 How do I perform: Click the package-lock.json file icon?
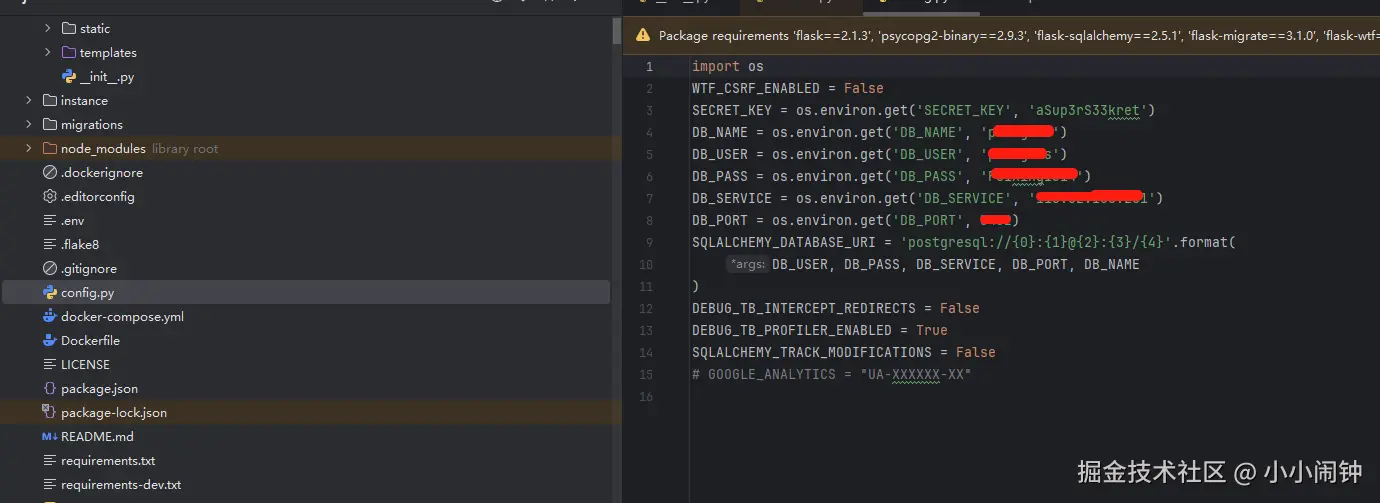[50, 413]
